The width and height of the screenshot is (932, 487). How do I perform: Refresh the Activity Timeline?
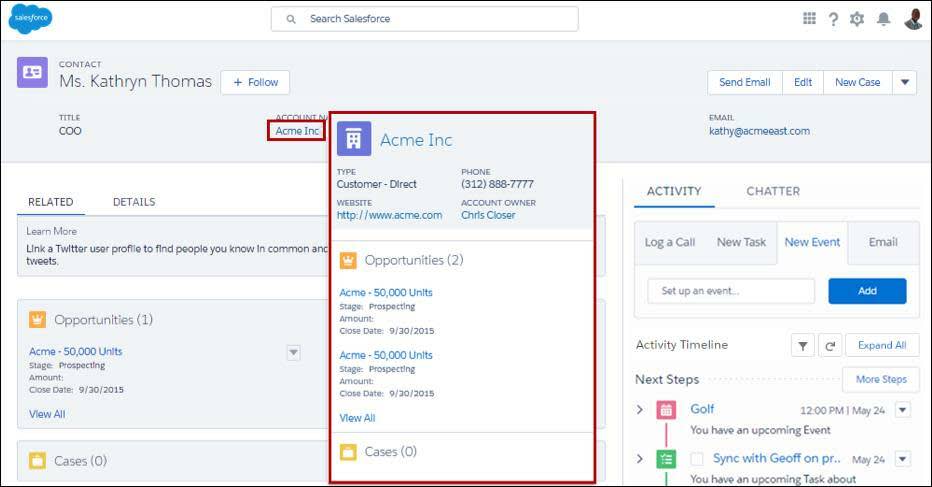pyautogui.click(x=830, y=345)
